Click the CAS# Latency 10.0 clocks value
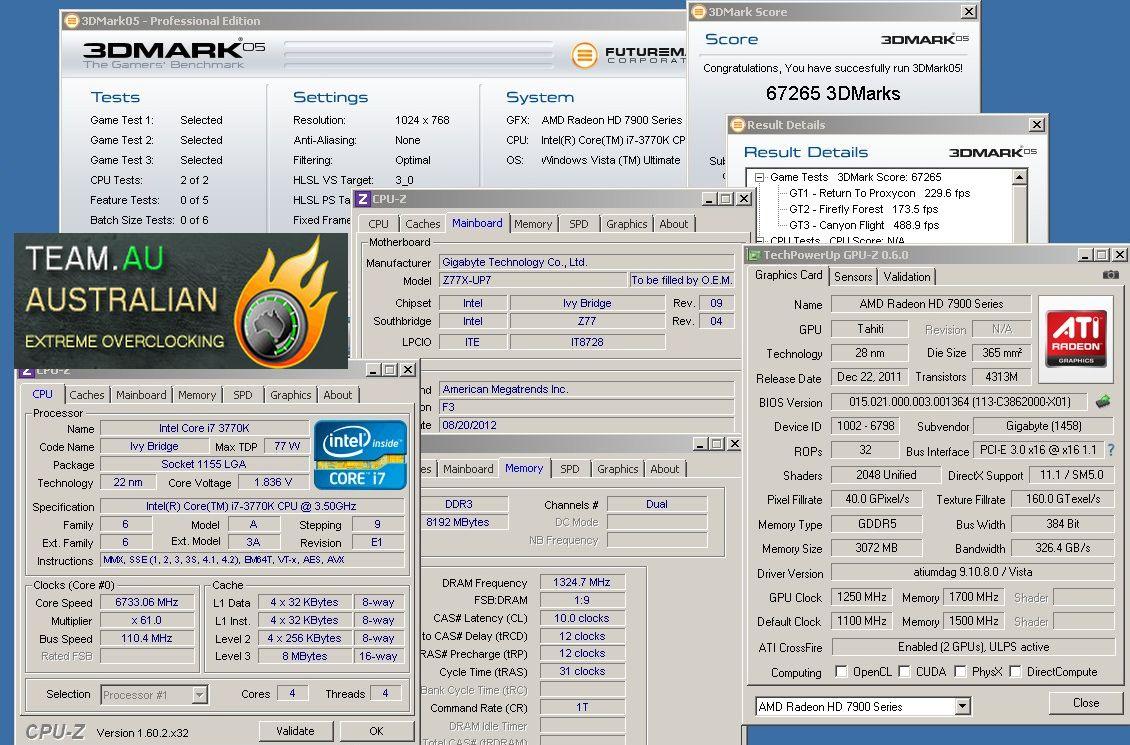The width and height of the screenshot is (1130, 745). (582, 618)
